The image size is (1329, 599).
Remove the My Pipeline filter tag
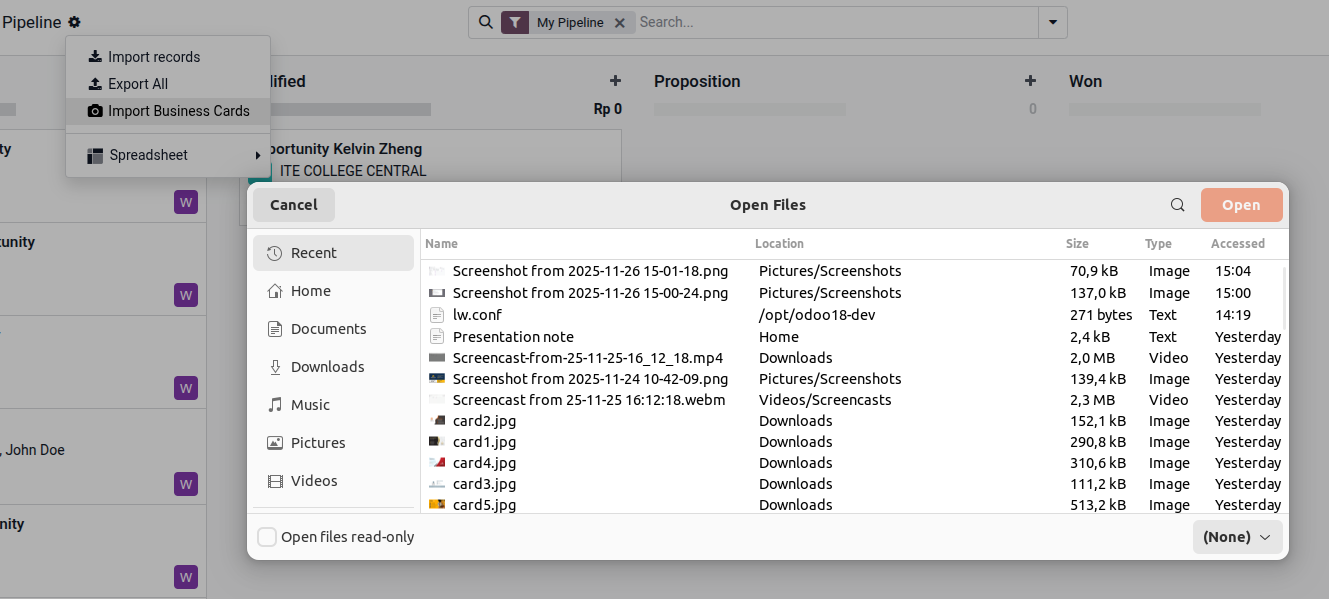tap(620, 22)
